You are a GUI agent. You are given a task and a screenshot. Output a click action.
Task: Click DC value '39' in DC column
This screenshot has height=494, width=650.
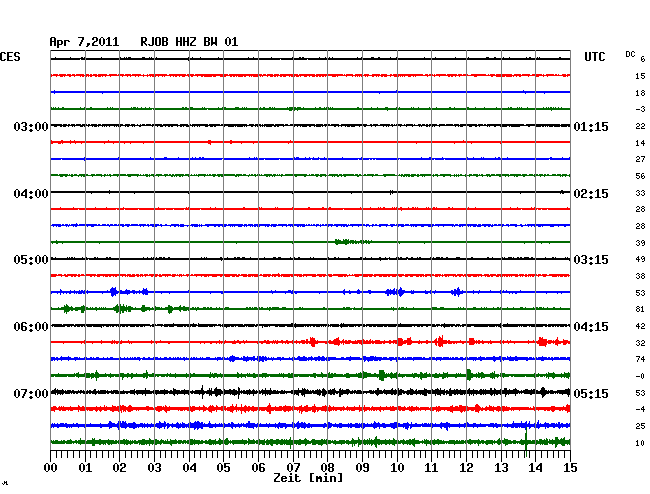(640, 243)
